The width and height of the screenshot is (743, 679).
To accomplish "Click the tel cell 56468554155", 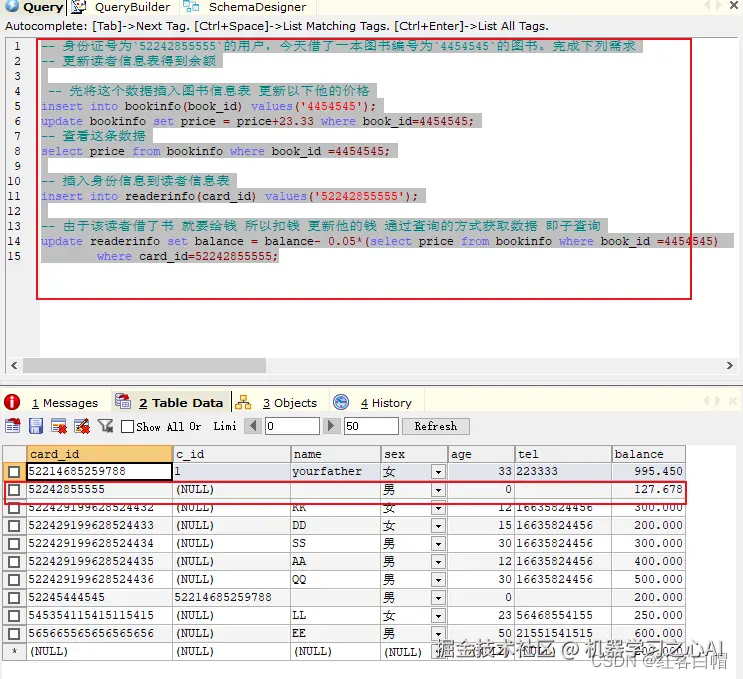I will [562, 616].
